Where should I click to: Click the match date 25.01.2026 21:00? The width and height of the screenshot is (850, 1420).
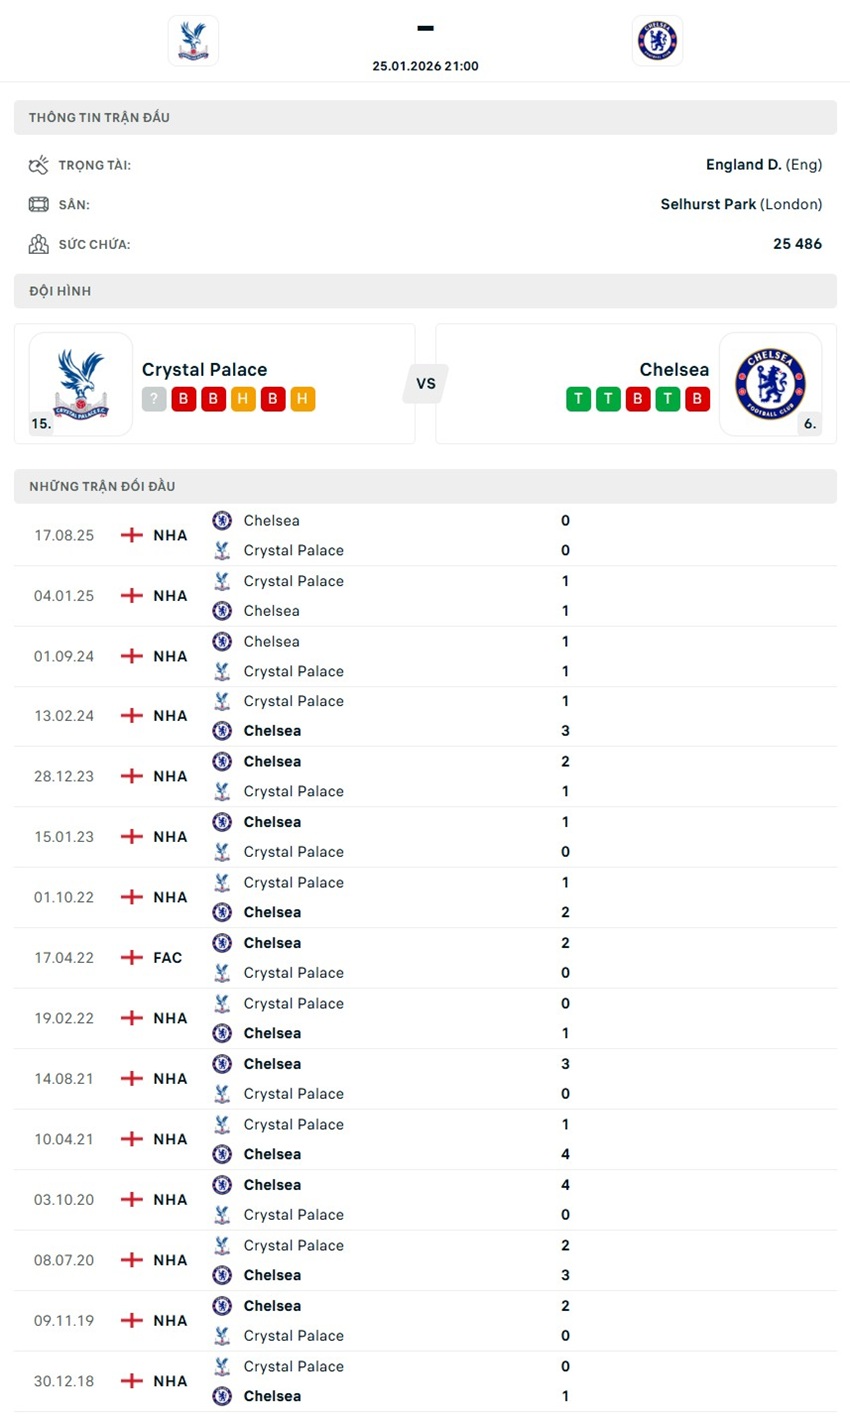pyautogui.click(x=425, y=65)
